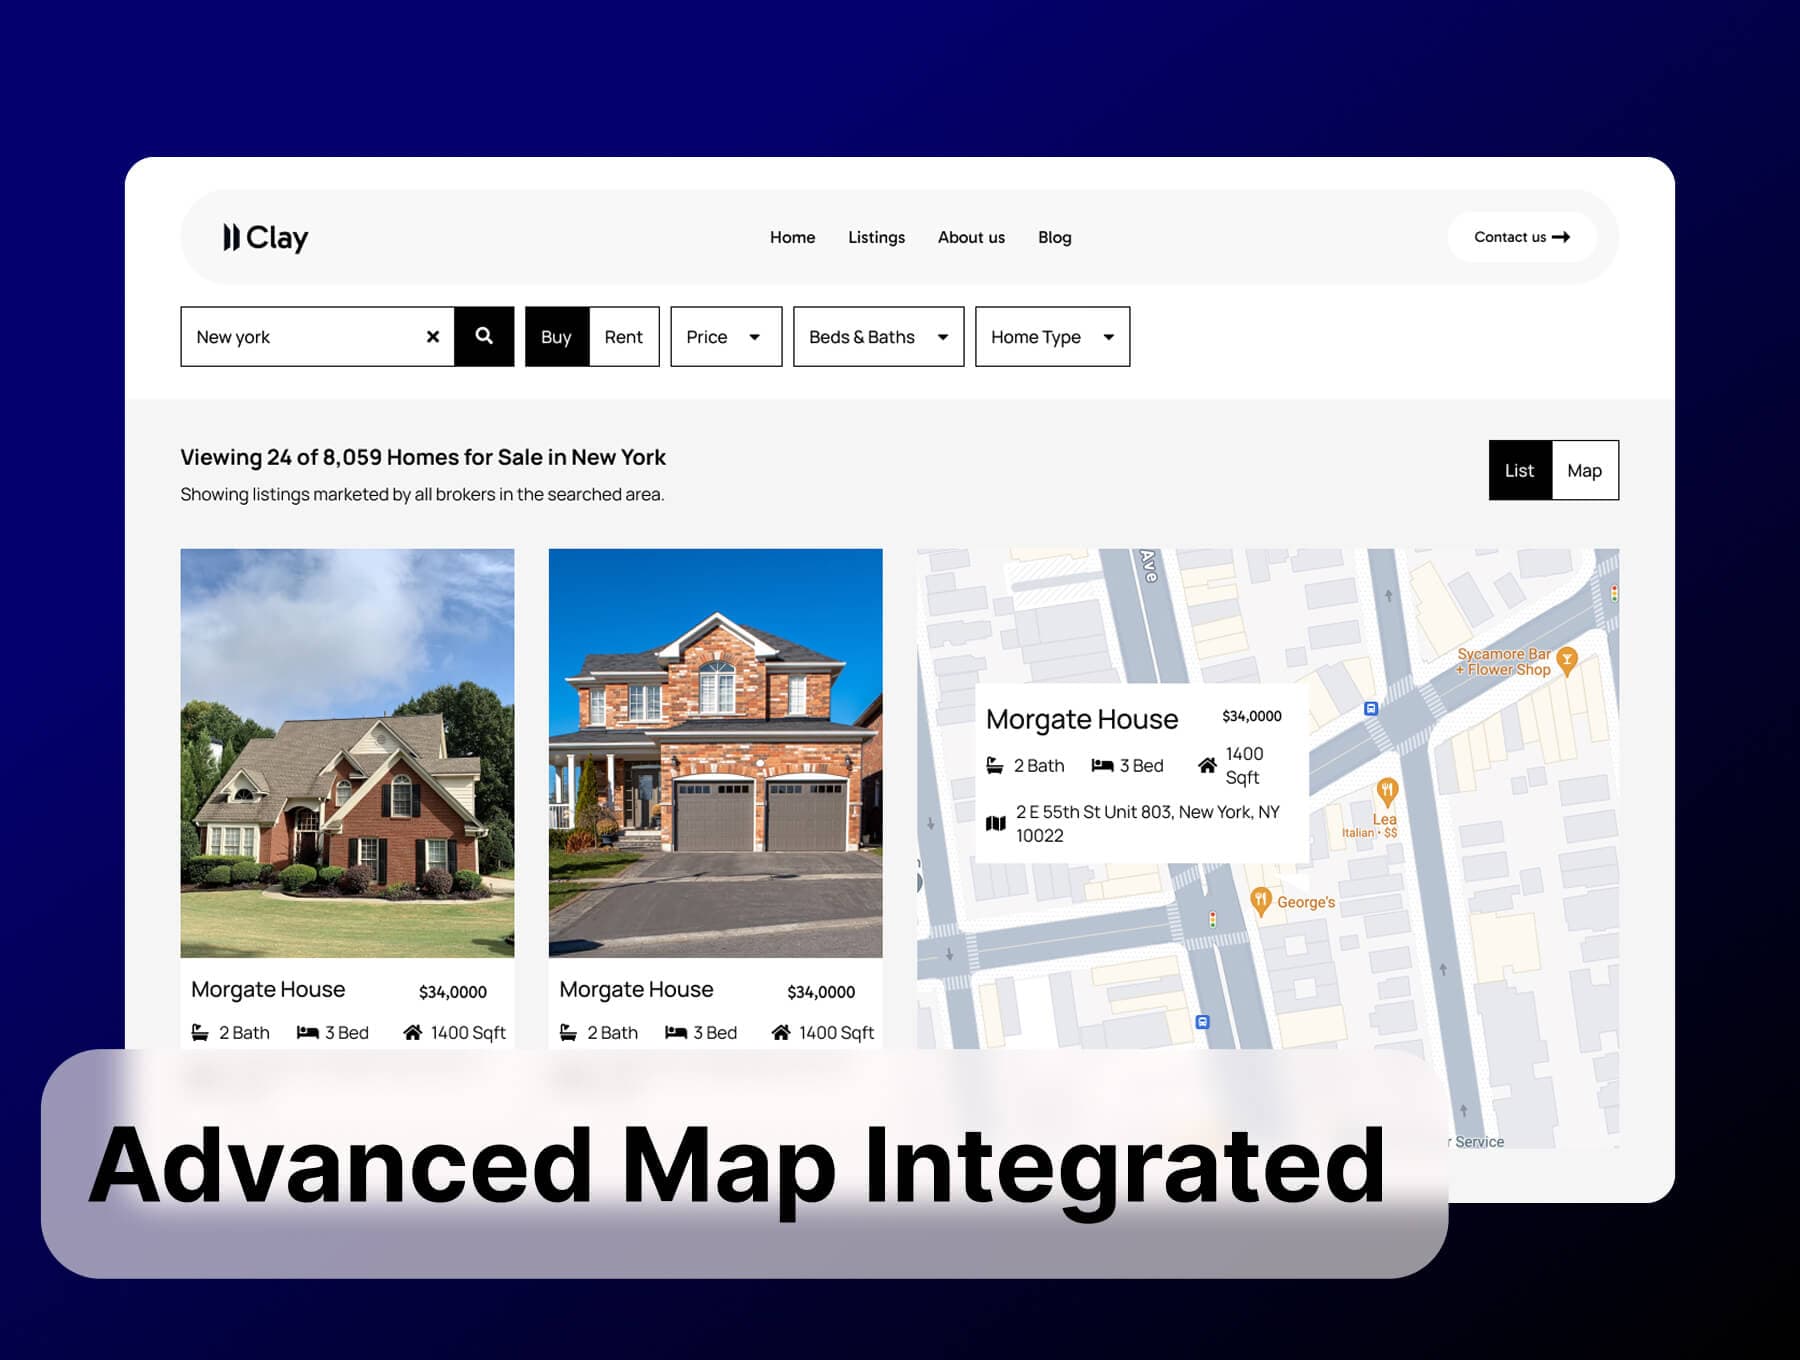1800x1360 pixels.
Task: Open the Price dropdown
Action: (x=725, y=337)
